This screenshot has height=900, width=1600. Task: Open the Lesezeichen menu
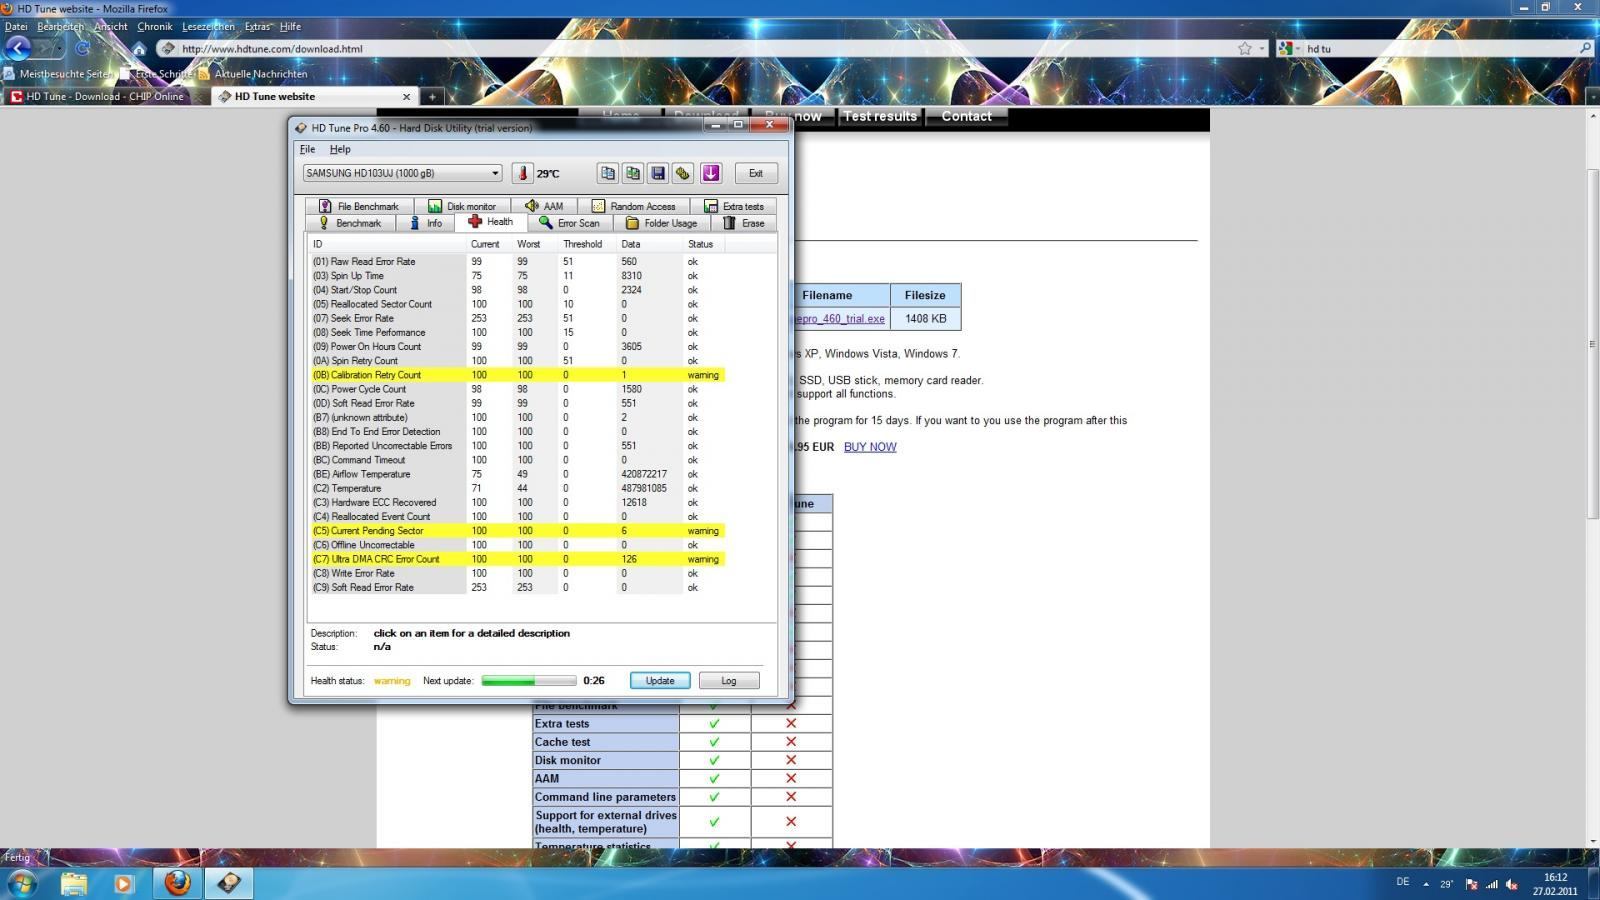208,27
